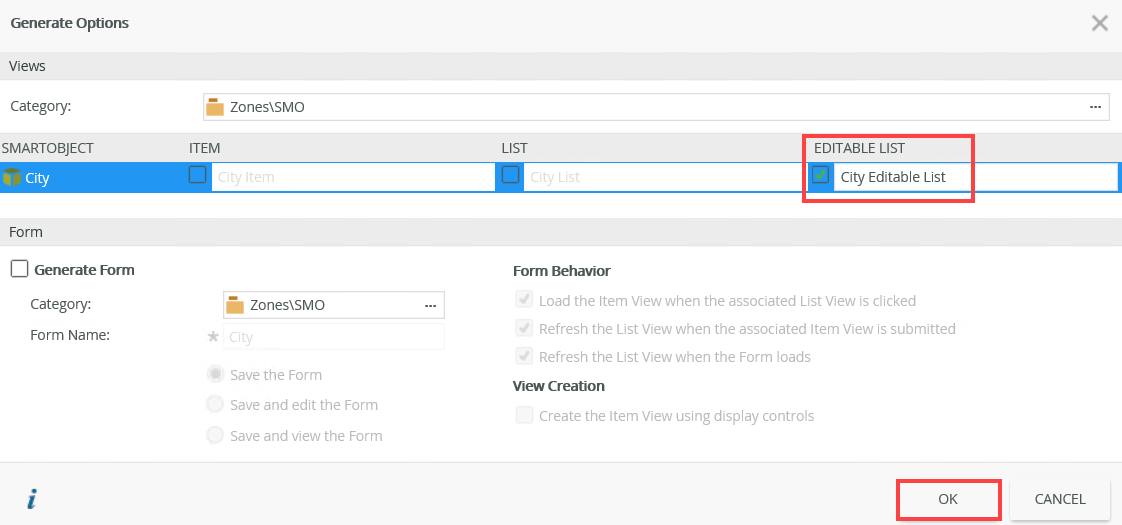
Task: Click the Form Name input field
Action: (x=333, y=336)
